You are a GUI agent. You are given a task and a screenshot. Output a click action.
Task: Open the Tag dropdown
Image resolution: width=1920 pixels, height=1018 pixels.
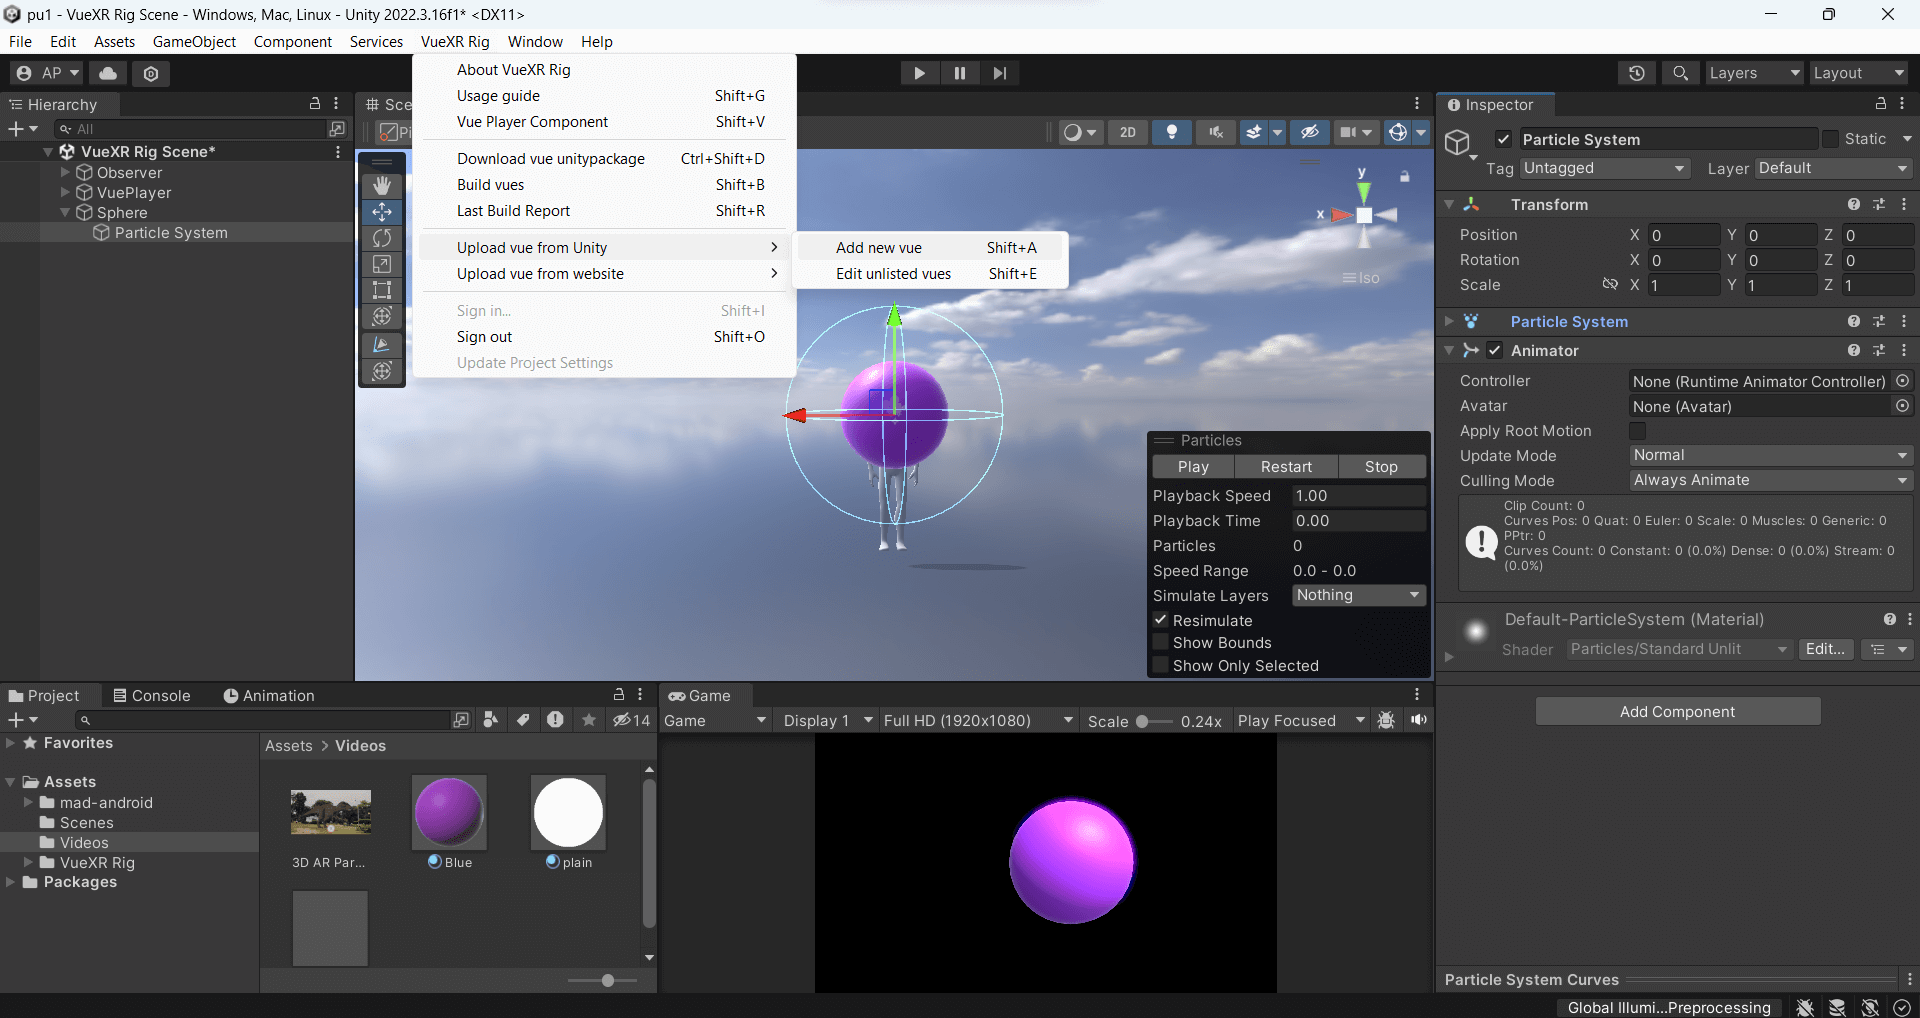[1605, 168]
